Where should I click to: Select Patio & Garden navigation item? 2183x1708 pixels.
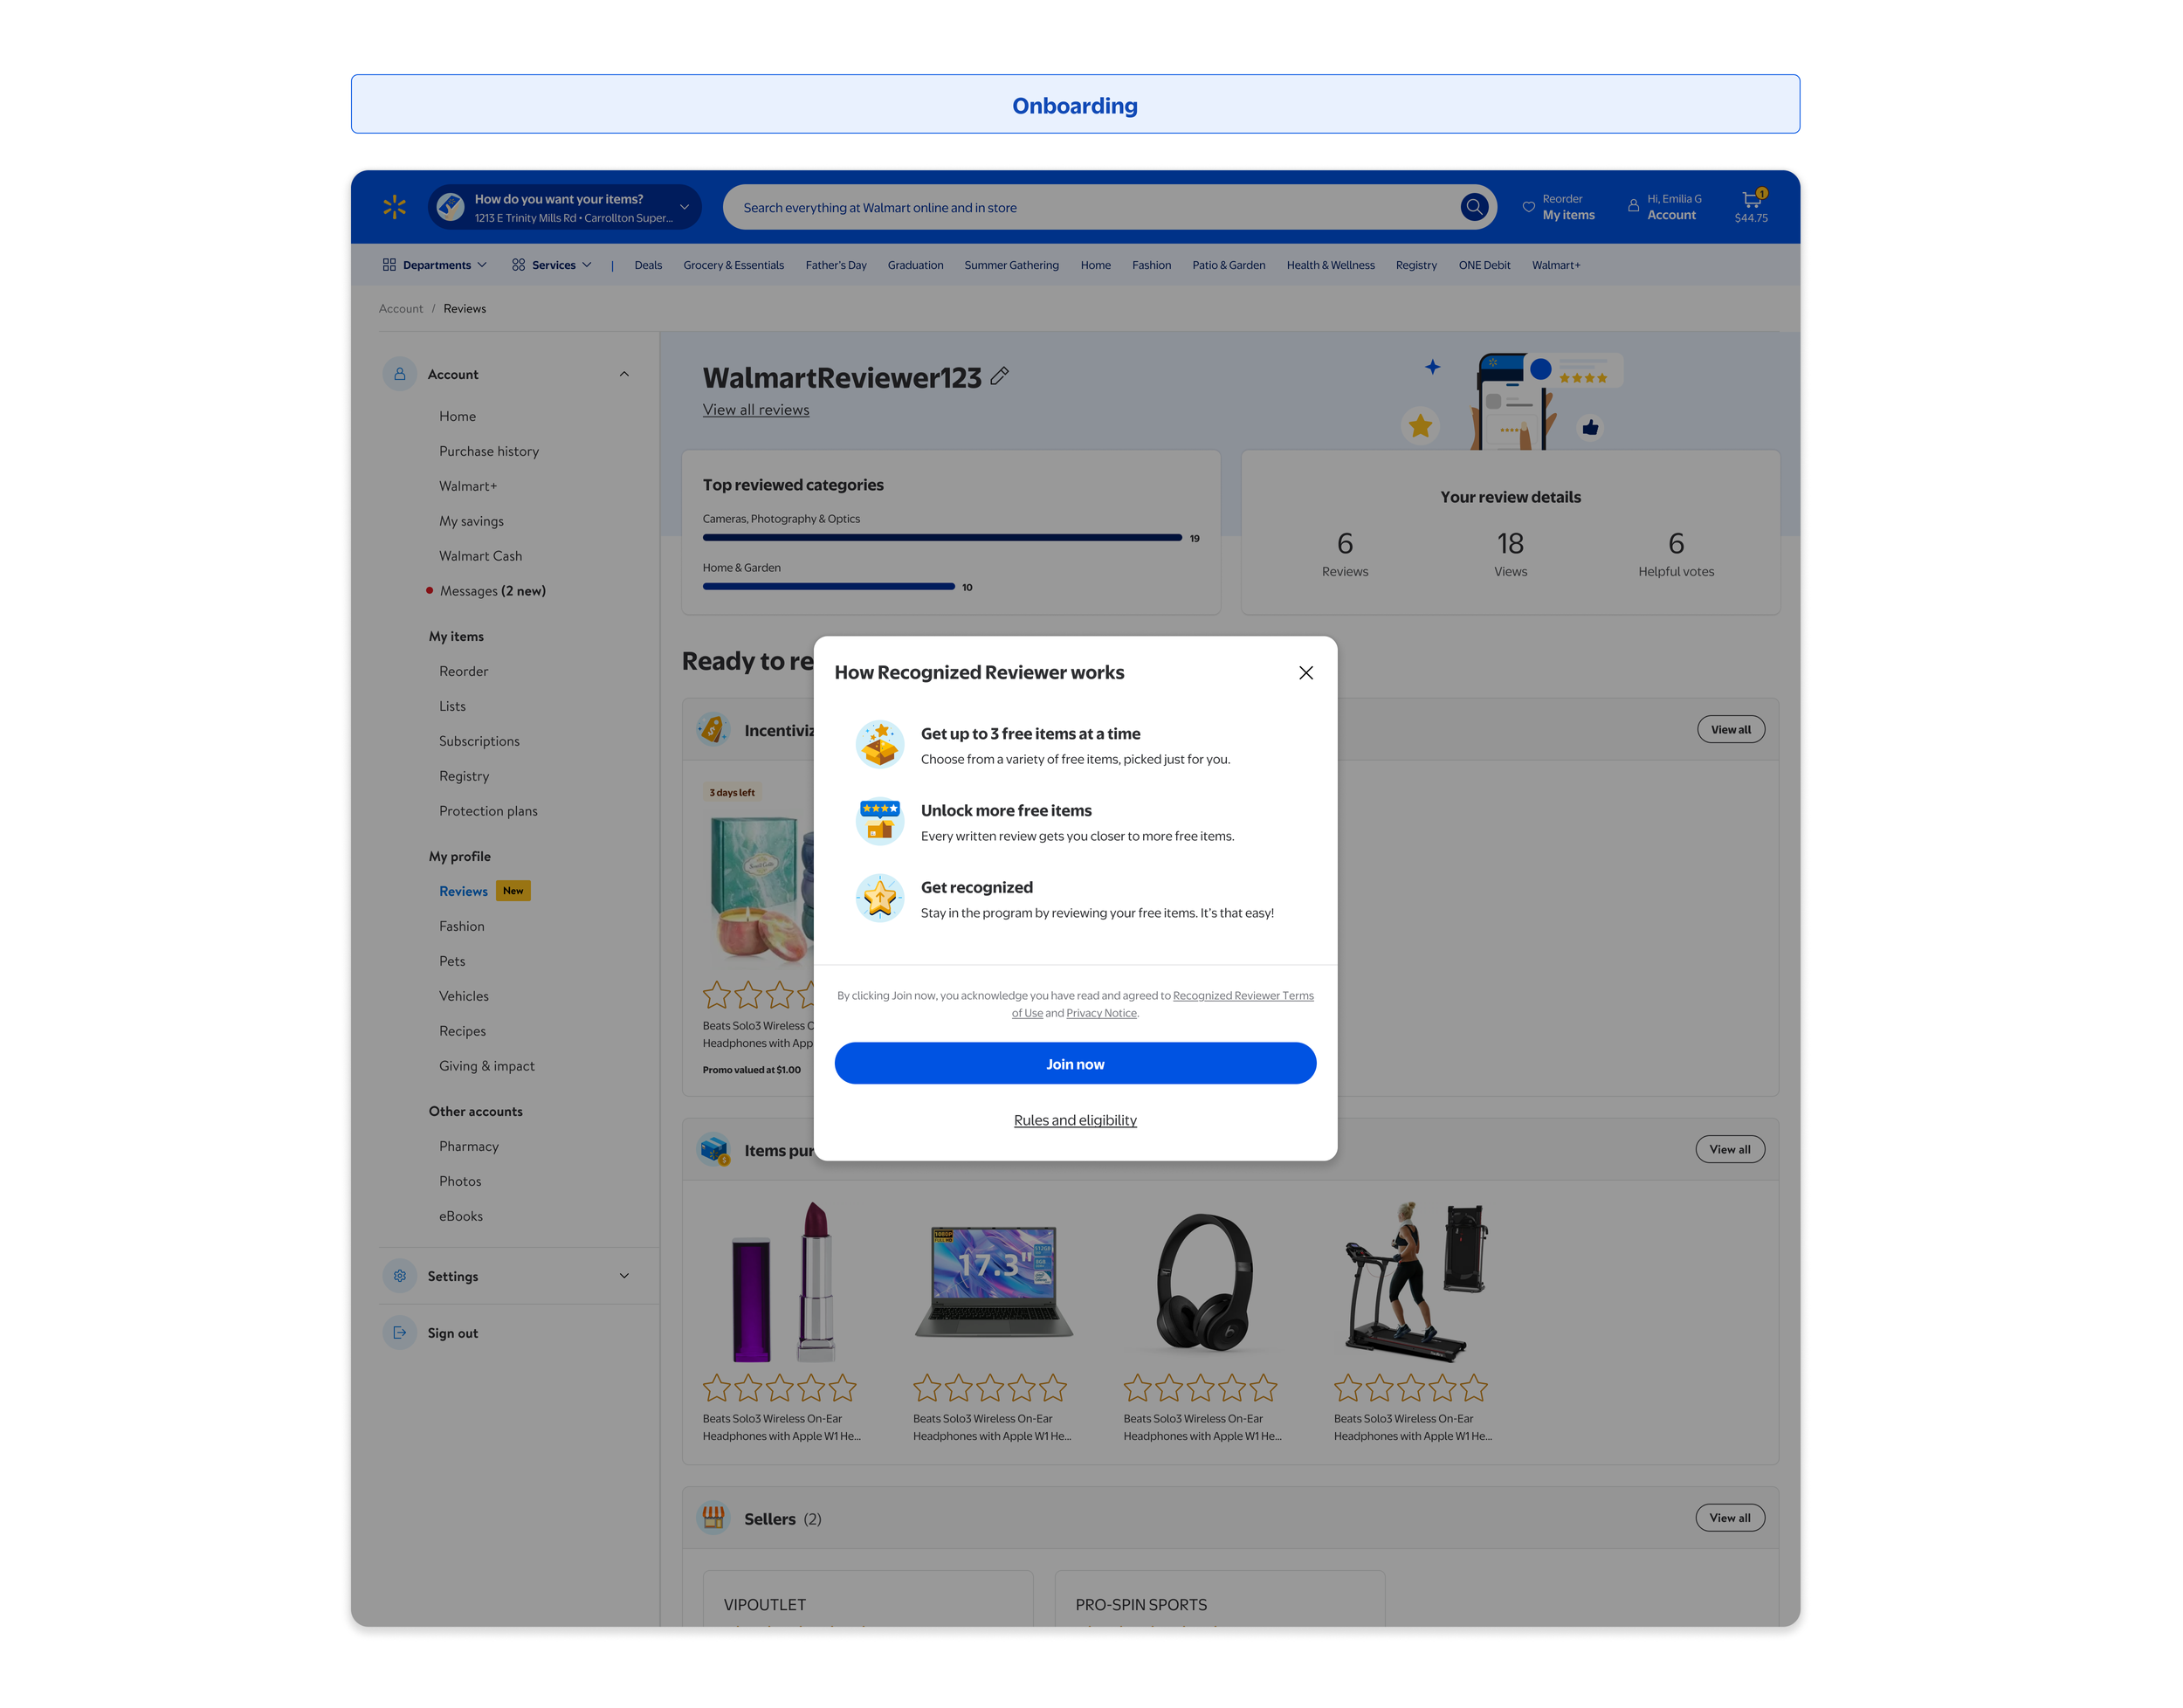coord(1228,265)
